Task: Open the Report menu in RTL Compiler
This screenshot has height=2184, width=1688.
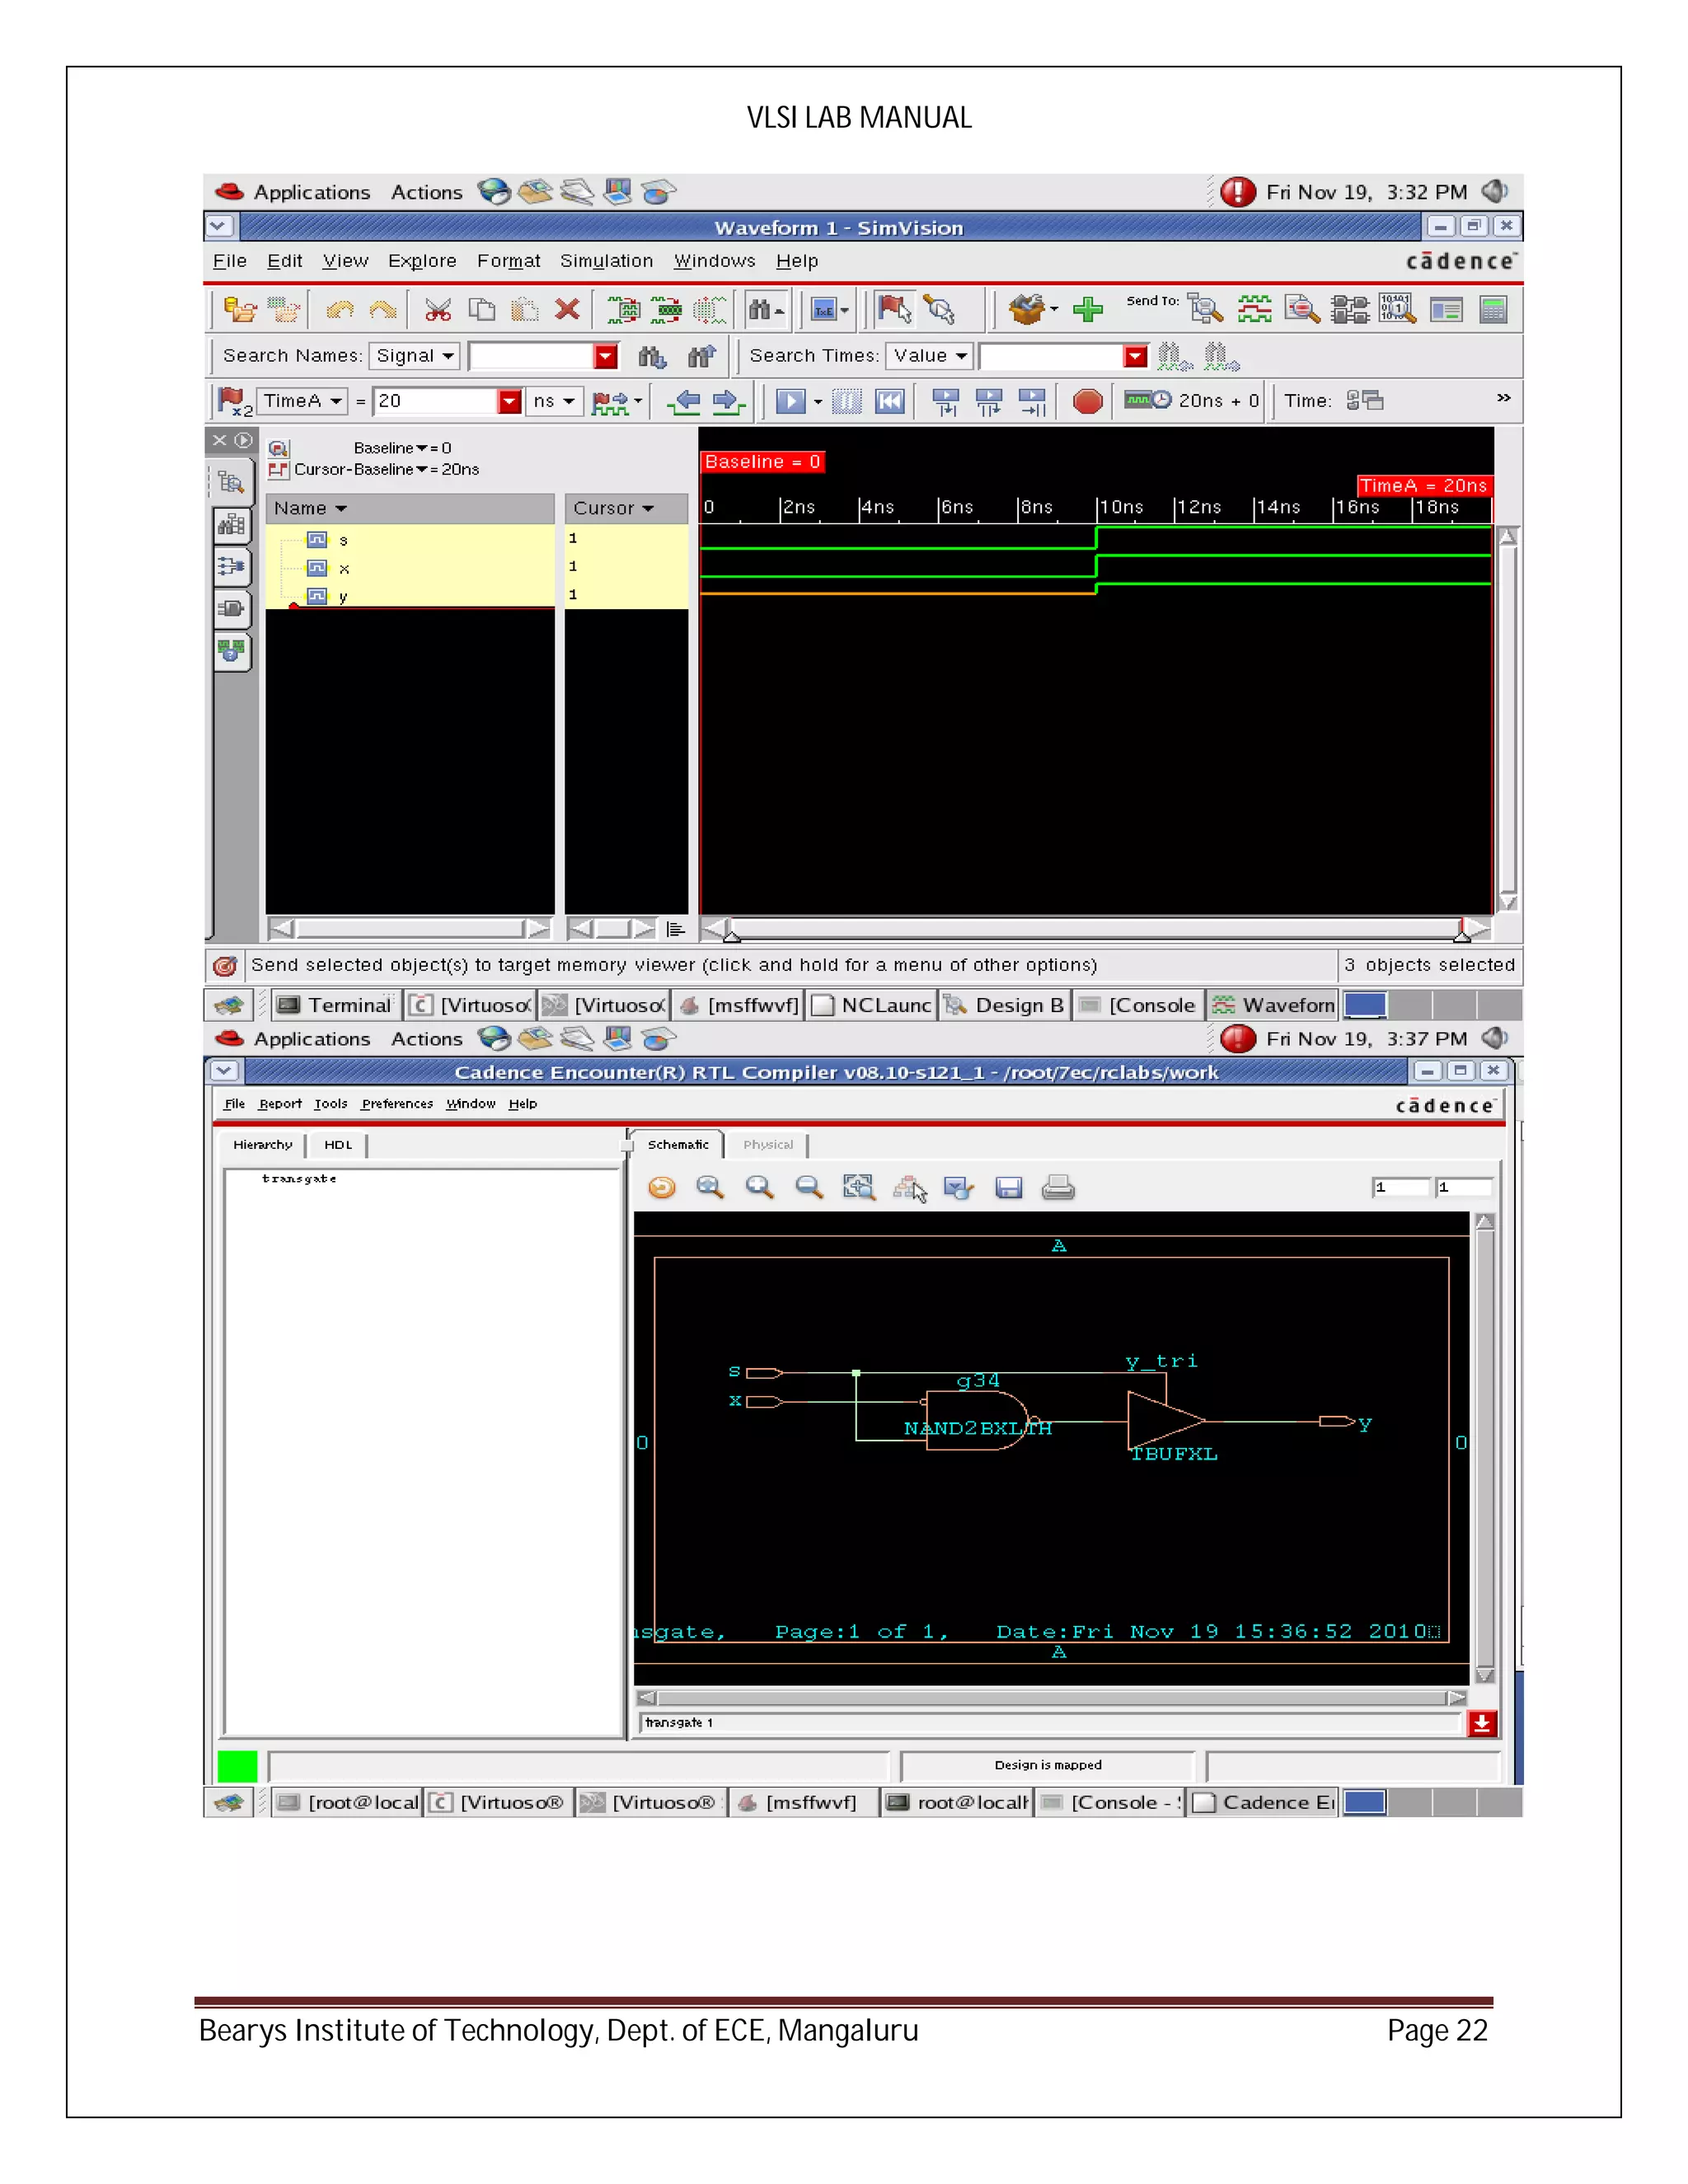Action: [279, 1104]
